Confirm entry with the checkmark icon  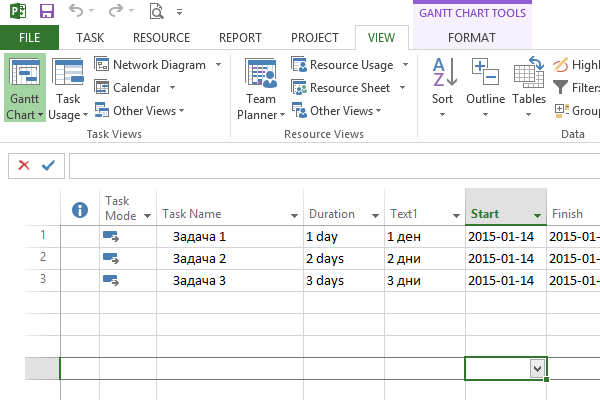48,165
